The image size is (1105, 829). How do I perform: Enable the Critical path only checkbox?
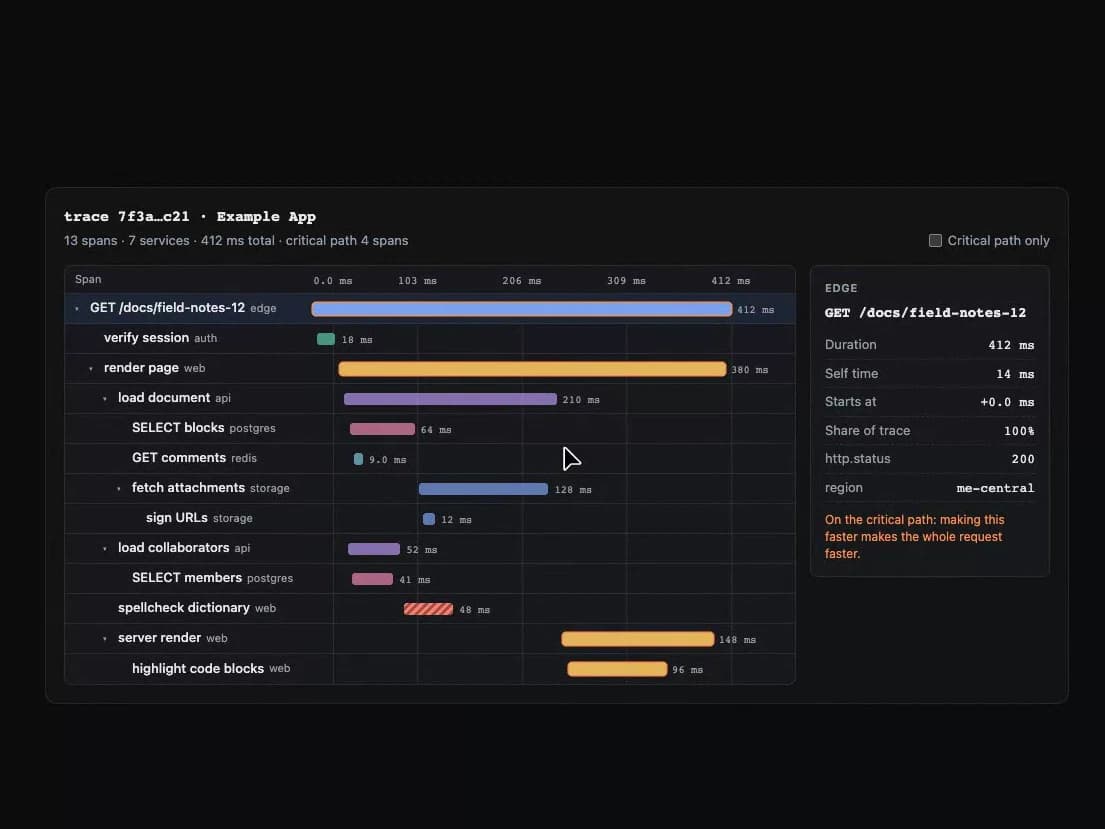[x=935, y=240]
